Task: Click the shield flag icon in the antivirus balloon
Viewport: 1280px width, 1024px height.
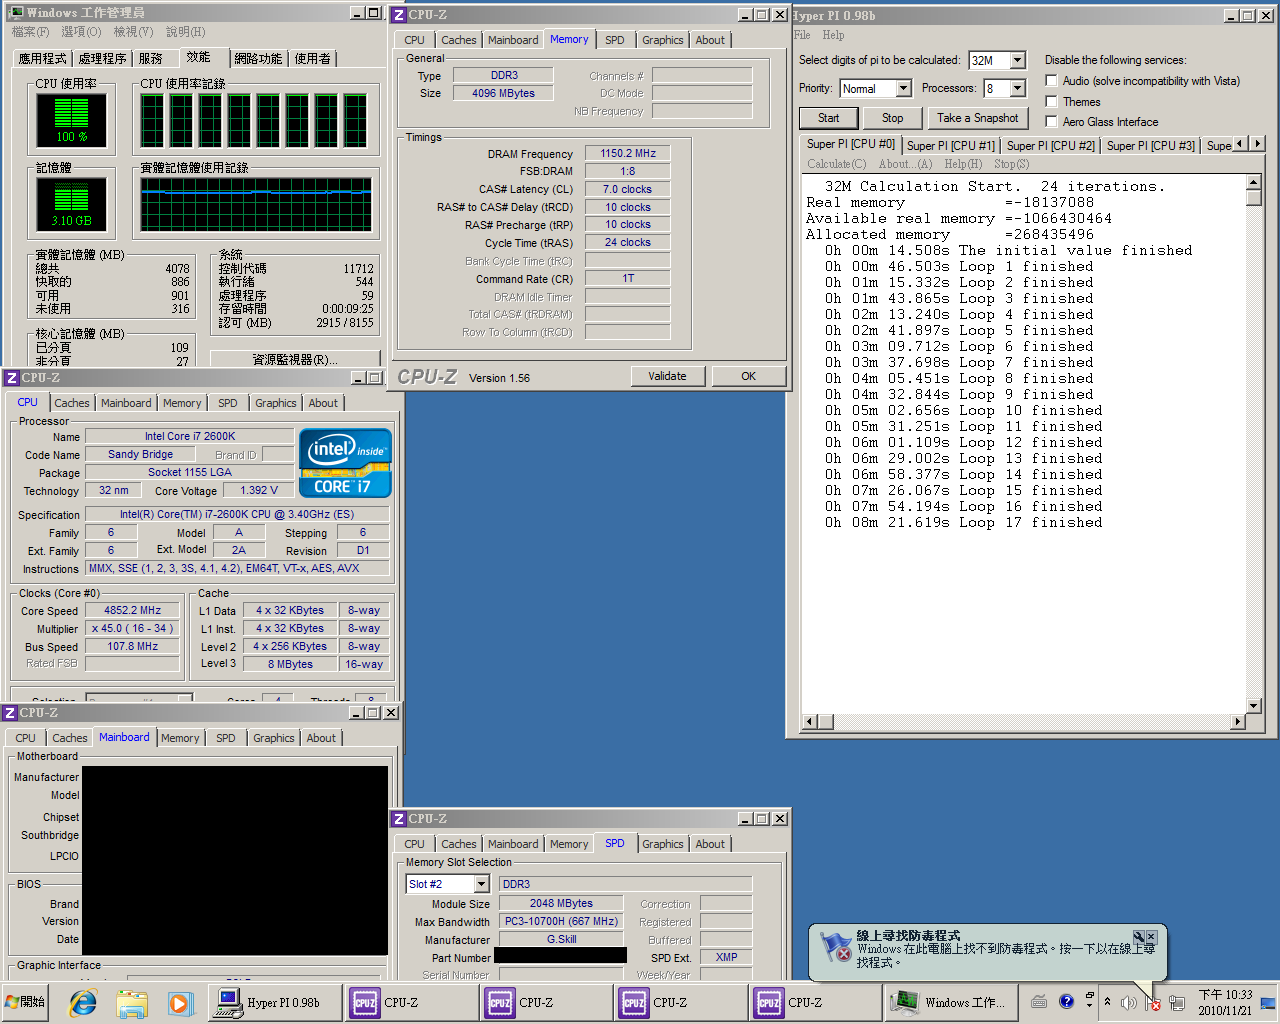Action: click(835, 946)
